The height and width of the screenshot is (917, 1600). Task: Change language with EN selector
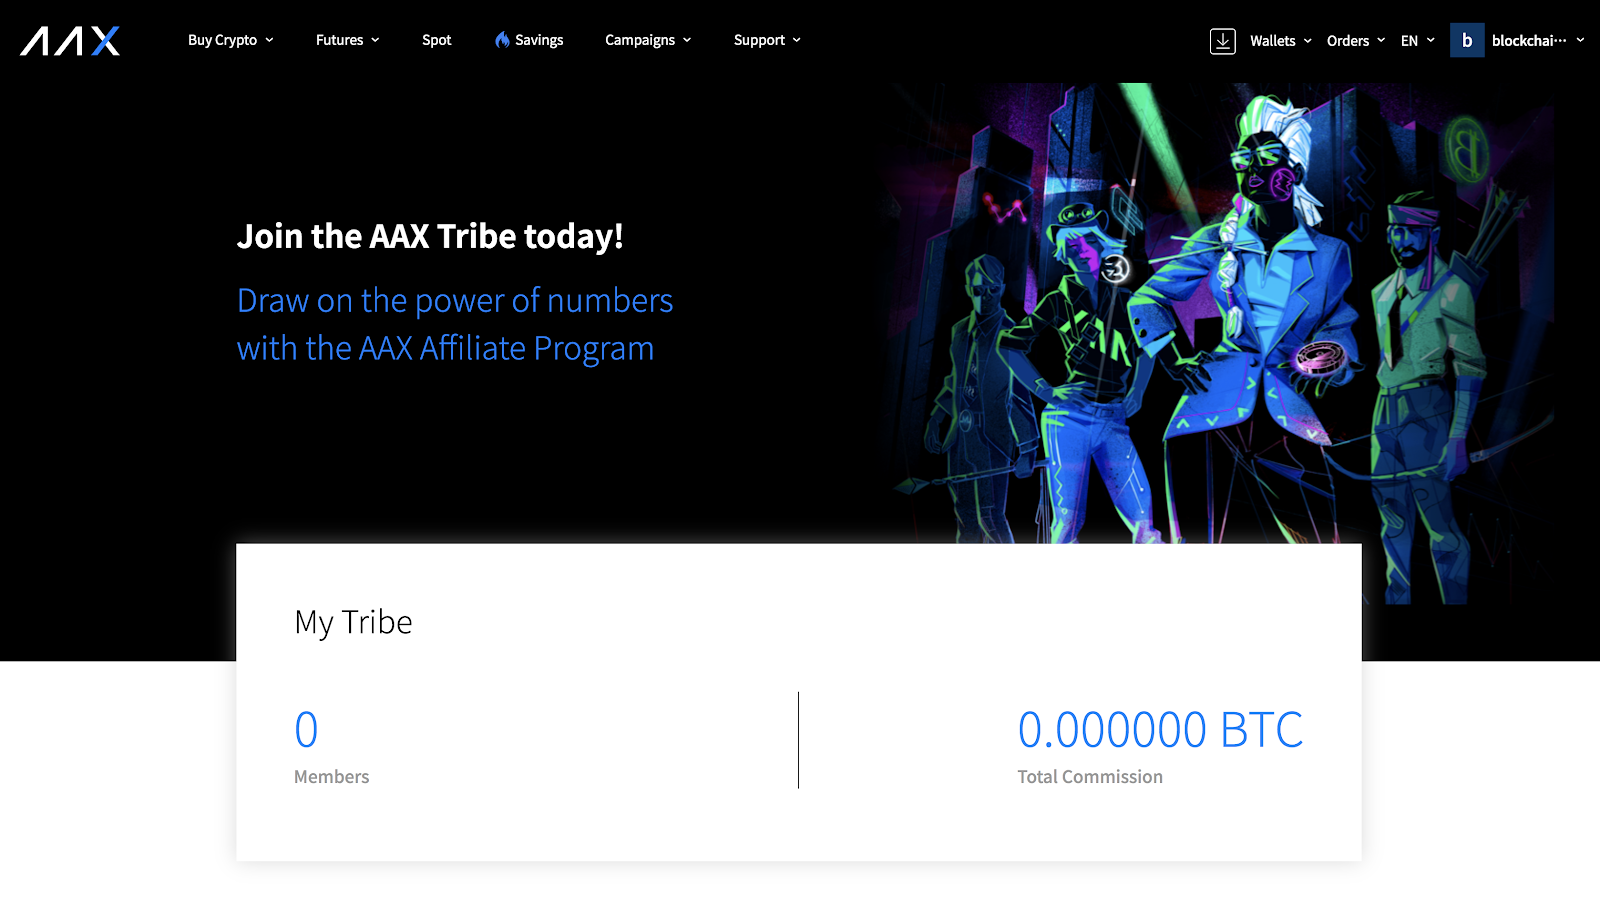click(1418, 41)
